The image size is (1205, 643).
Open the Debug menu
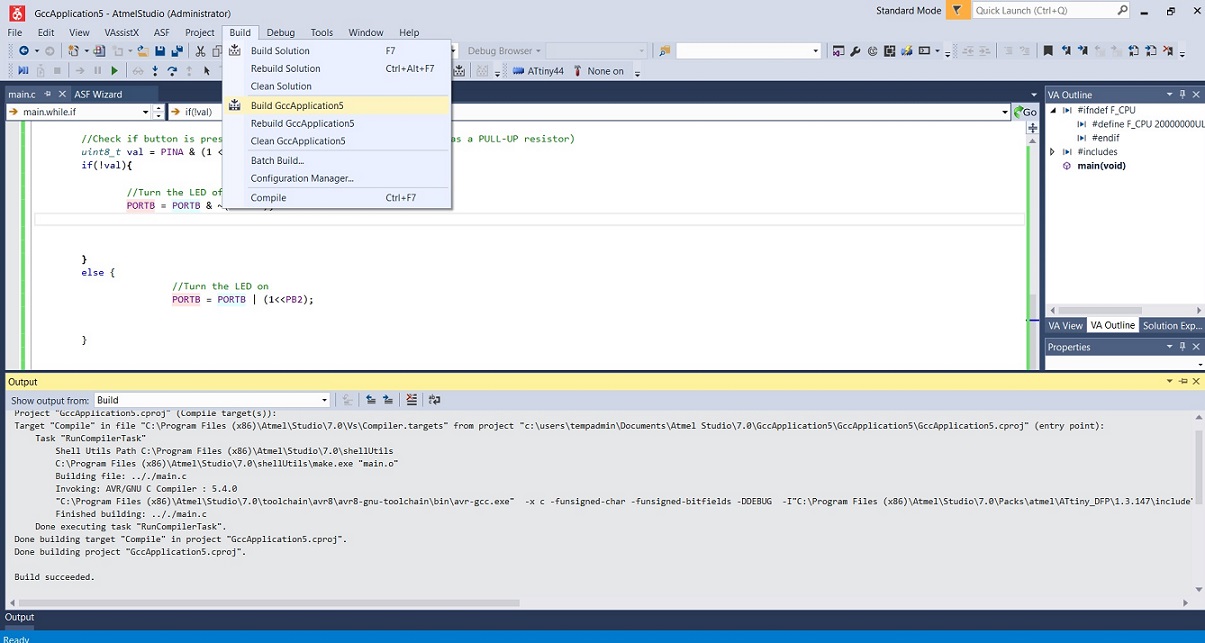point(280,31)
